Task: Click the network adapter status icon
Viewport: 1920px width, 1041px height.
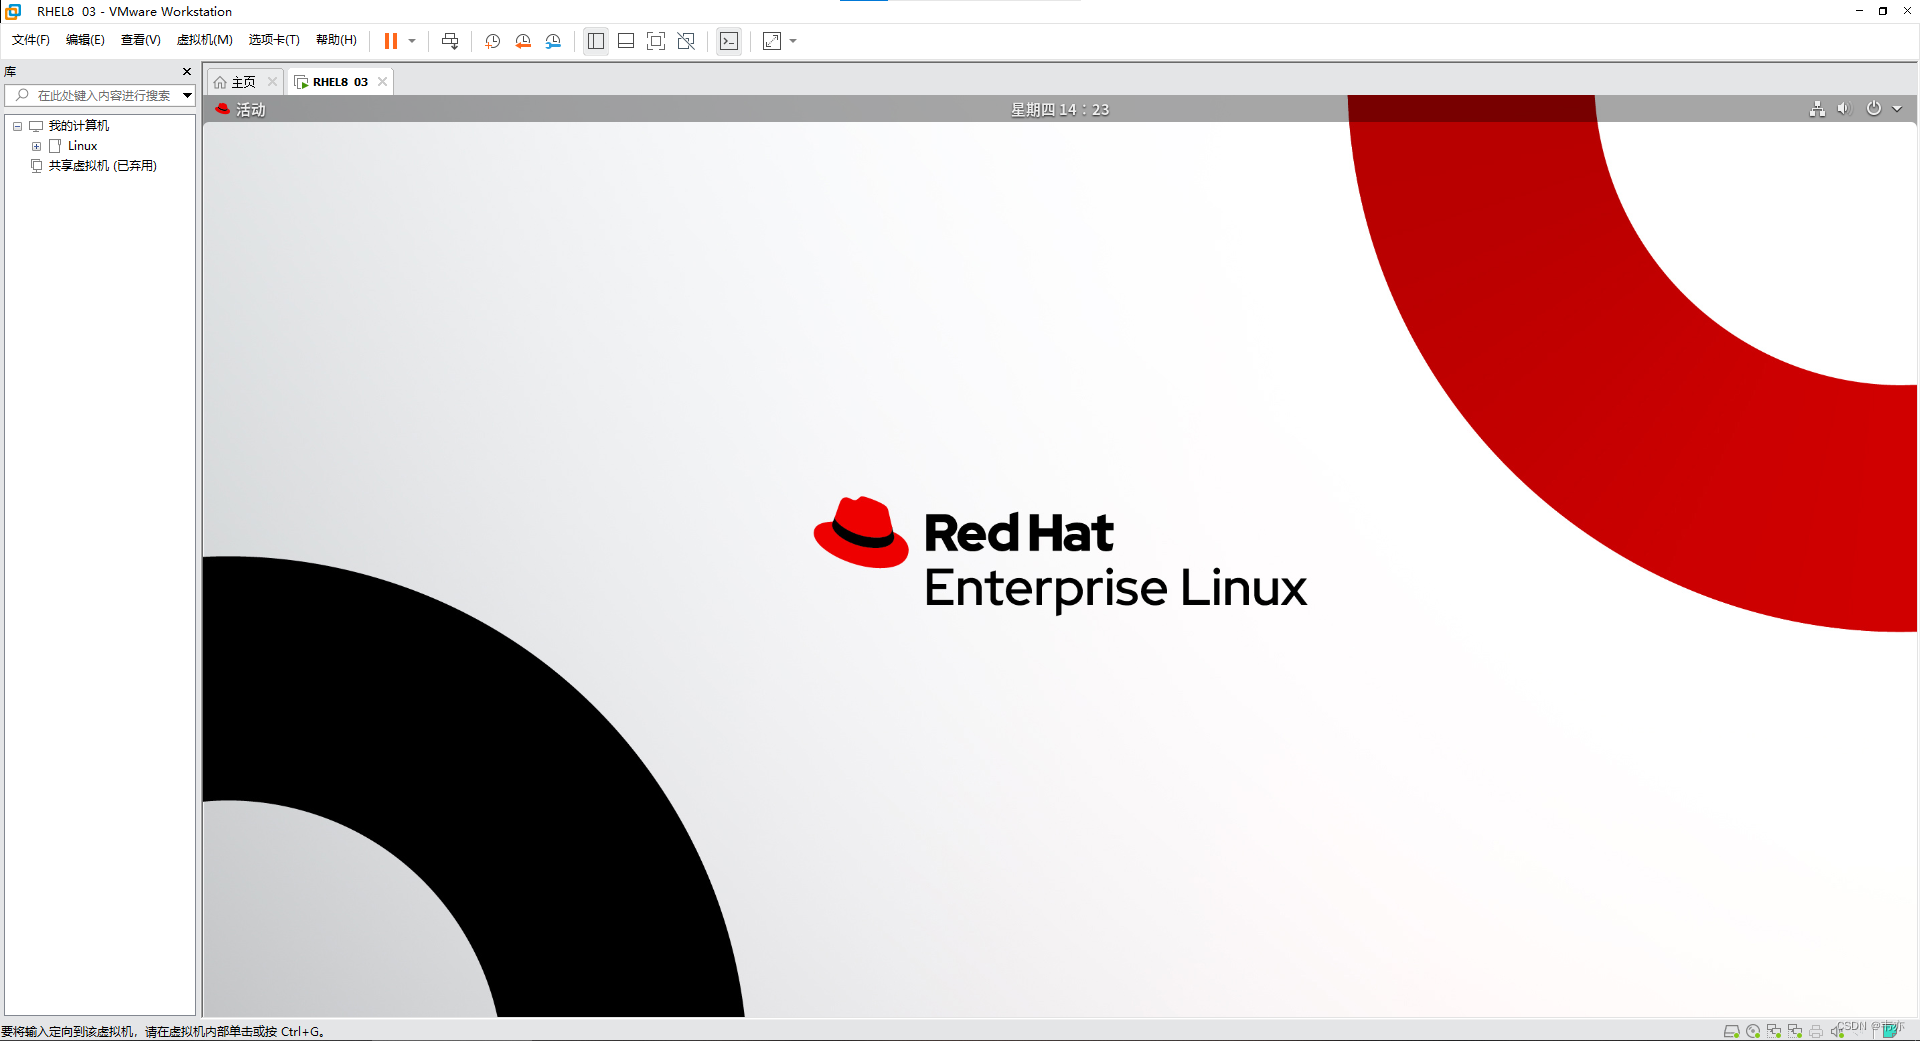Action: pyautogui.click(x=1774, y=1030)
